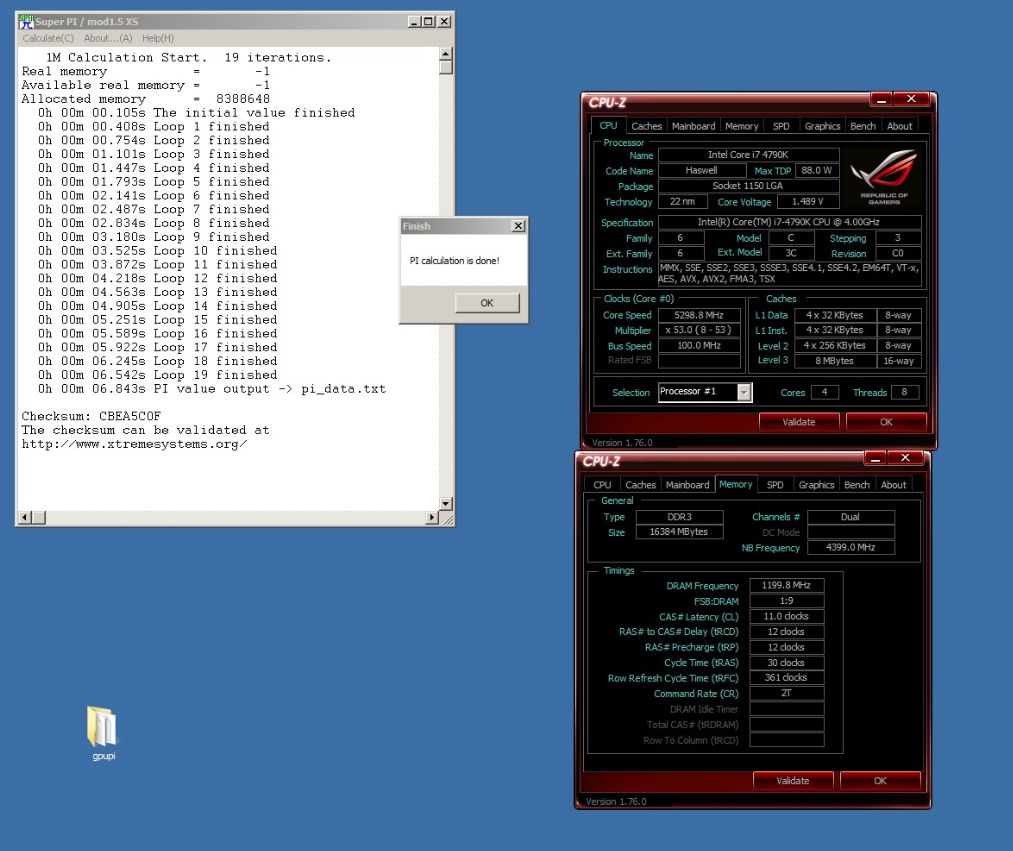
Task: Click the Core Speed 5298.8 MHz field
Action: (x=699, y=315)
